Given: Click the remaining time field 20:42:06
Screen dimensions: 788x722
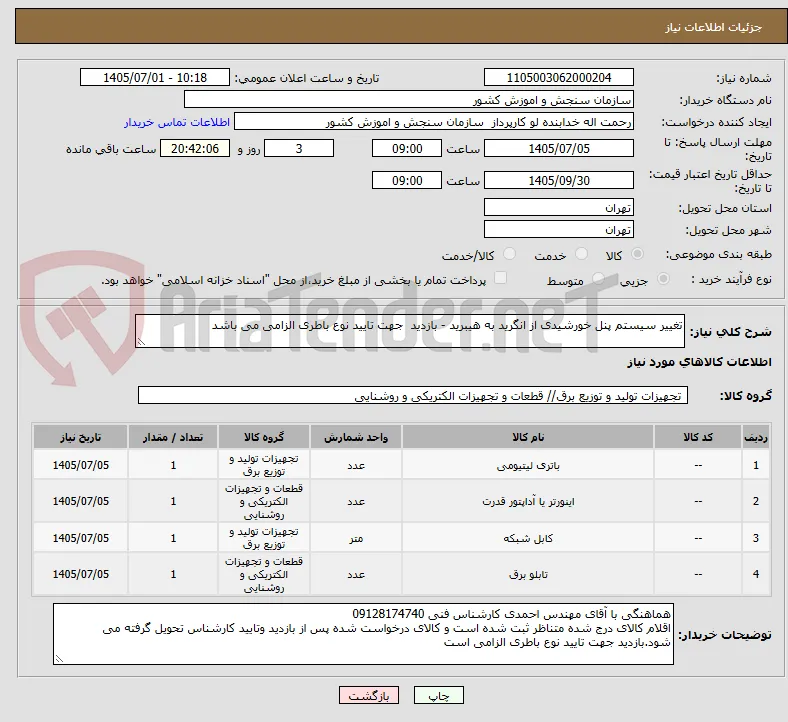Looking at the screenshot, I should (195, 149).
